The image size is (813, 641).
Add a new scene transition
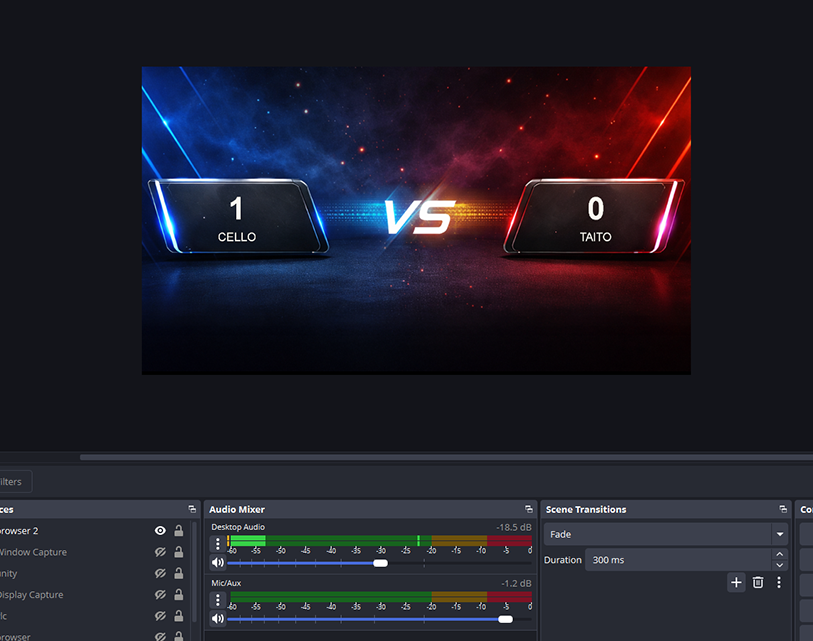(736, 582)
